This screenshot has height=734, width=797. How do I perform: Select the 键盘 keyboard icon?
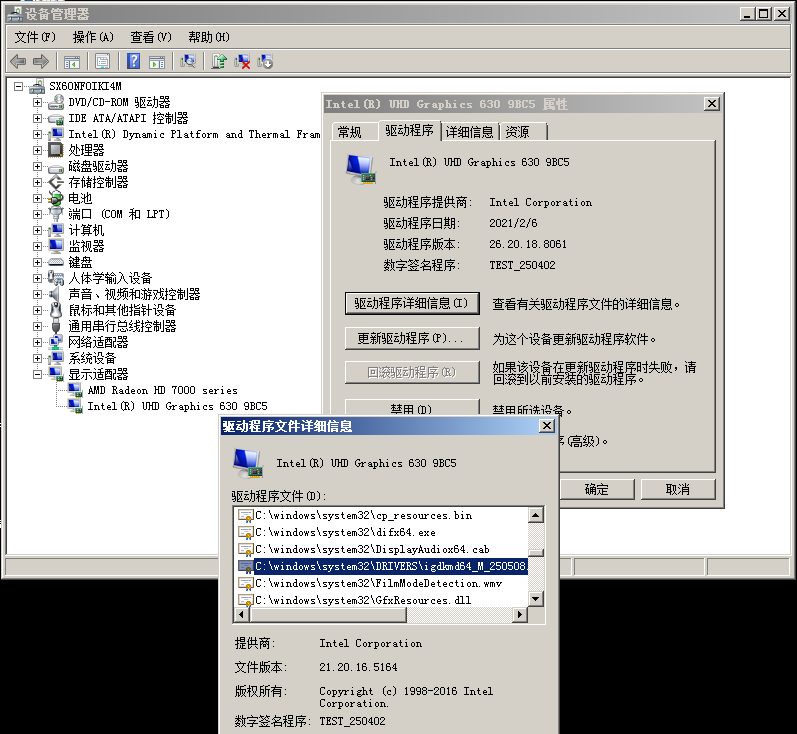[x=56, y=262]
